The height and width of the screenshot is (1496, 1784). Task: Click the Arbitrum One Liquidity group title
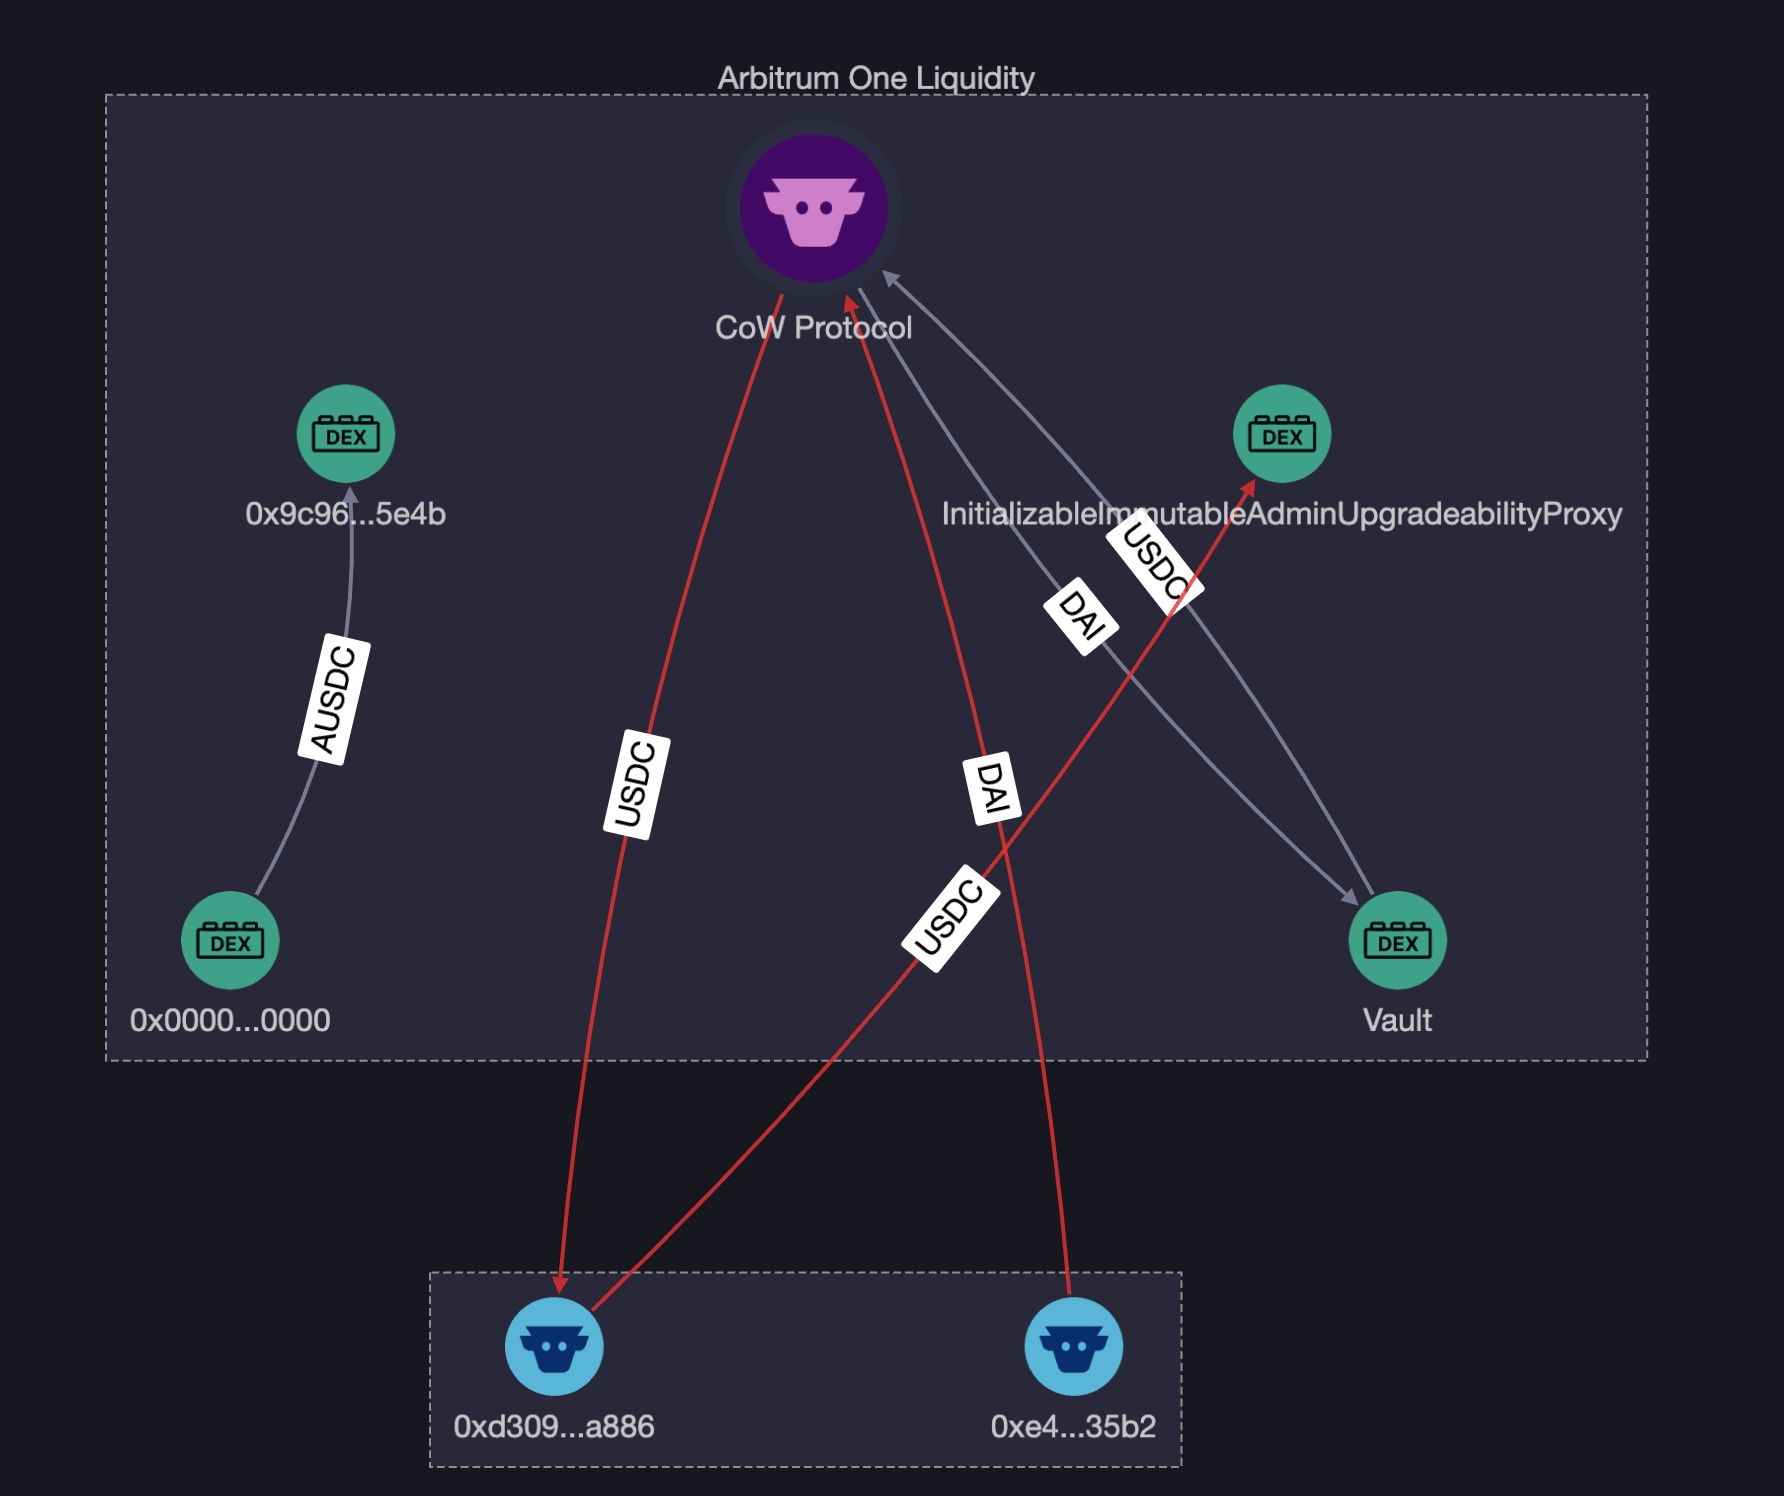(x=876, y=78)
